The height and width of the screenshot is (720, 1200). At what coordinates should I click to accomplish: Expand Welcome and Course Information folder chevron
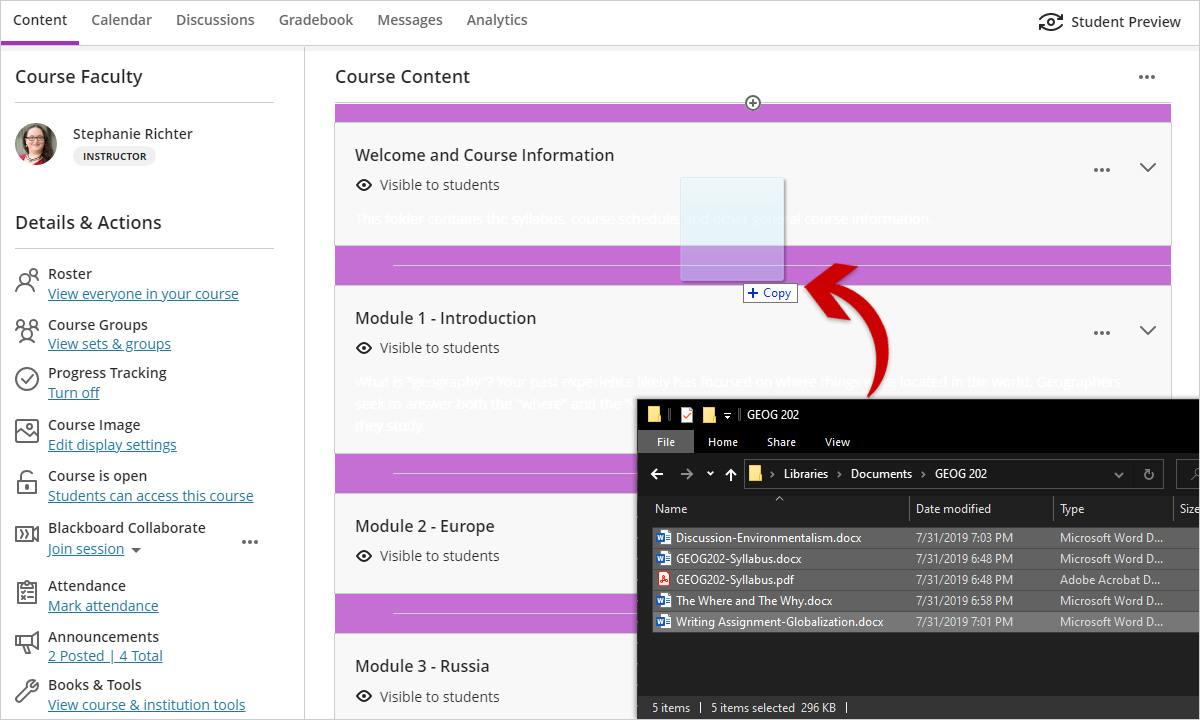tap(1148, 168)
